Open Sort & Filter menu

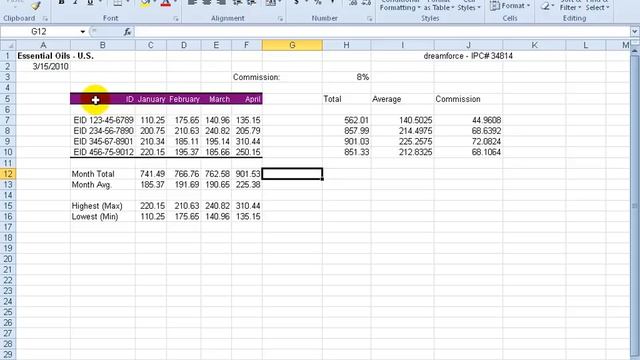pos(570,5)
